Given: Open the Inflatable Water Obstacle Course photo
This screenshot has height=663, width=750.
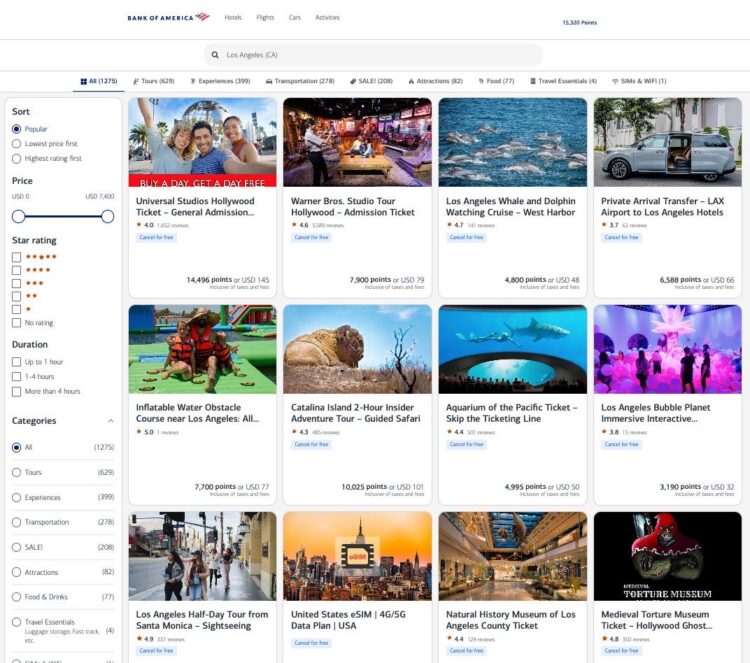Looking at the screenshot, I should (x=202, y=350).
